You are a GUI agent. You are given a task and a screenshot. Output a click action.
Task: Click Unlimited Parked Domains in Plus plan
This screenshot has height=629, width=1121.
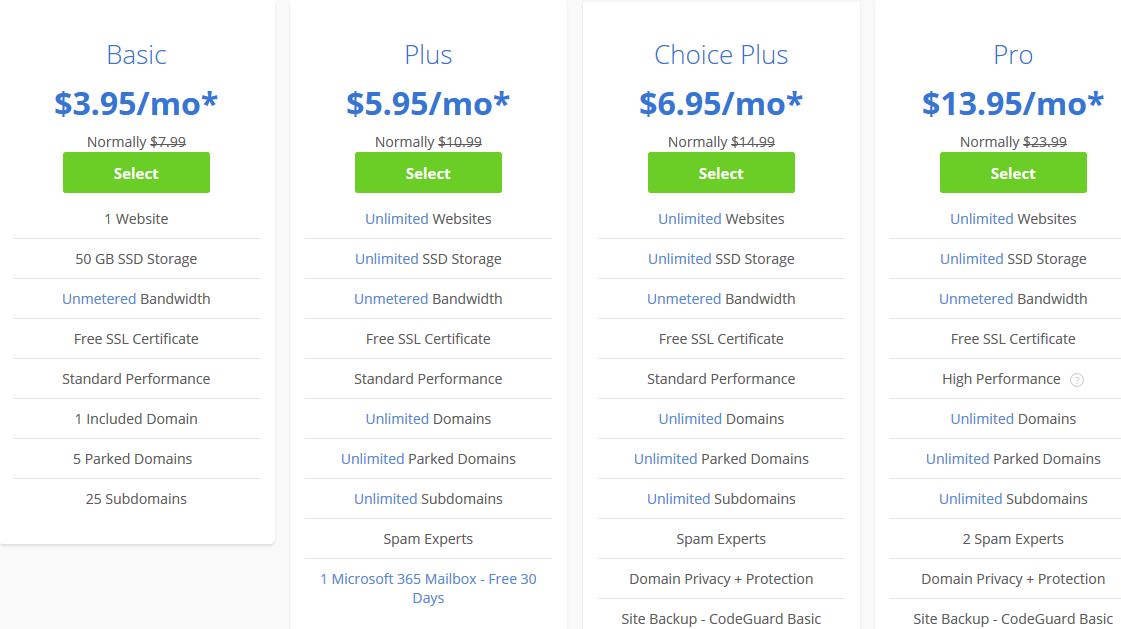click(428, 459)
